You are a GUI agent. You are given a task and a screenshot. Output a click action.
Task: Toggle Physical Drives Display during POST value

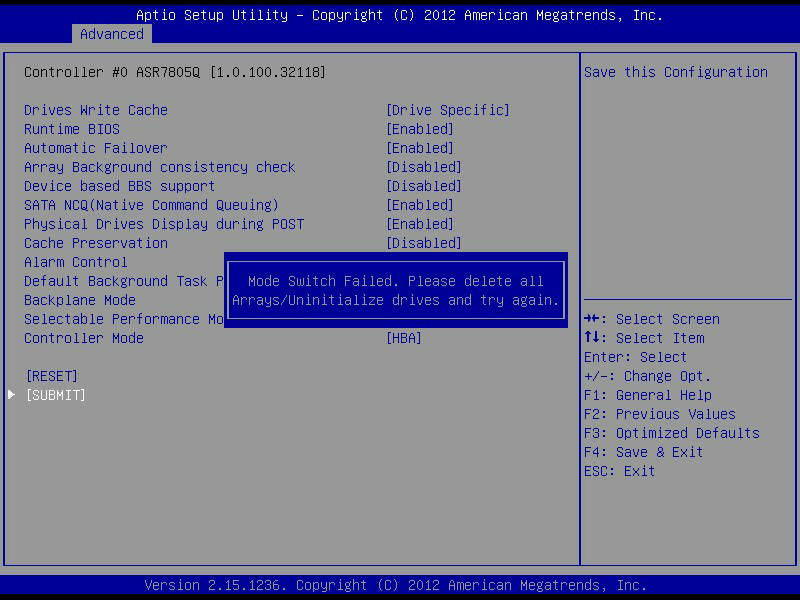pos(420,224)
